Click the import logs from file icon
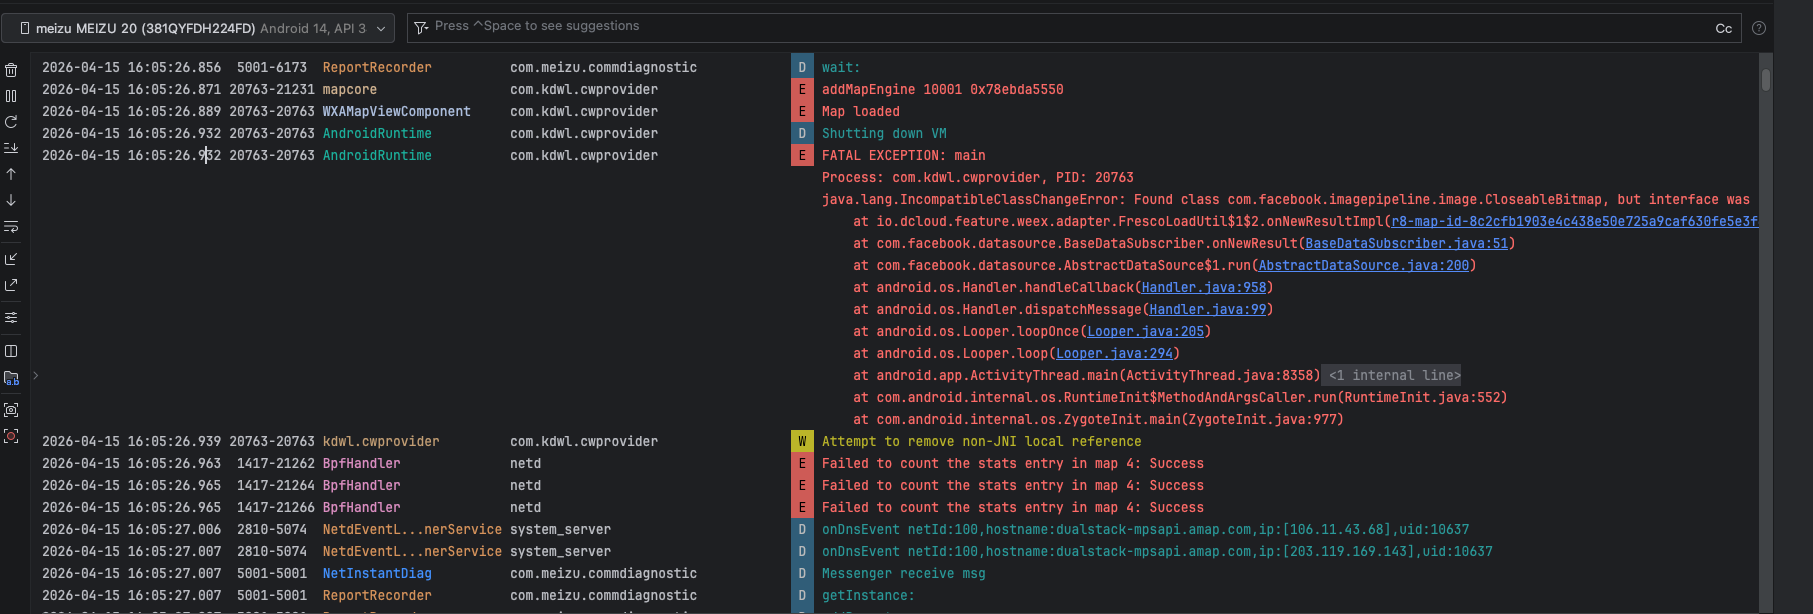The image size is (1813, 614). coord(11,259)
